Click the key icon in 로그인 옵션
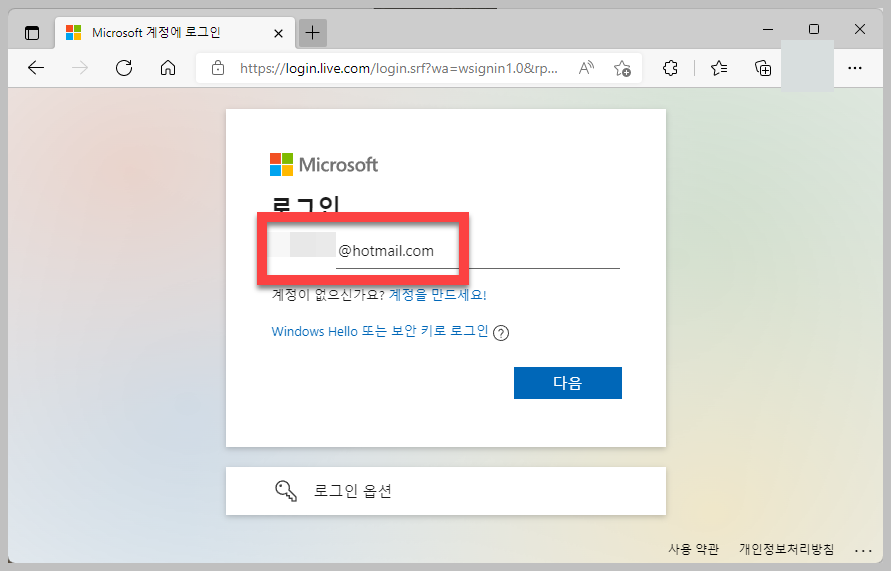891x571 pixels. coord(286,491)
